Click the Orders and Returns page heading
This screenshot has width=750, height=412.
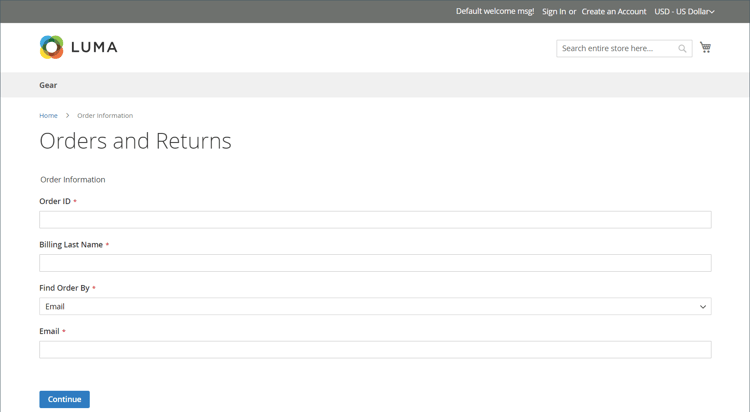tap(135, 141)
